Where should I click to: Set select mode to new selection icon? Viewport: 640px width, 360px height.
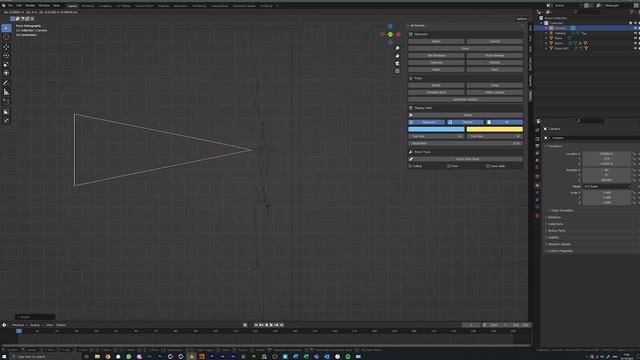(x=13, y=19)
